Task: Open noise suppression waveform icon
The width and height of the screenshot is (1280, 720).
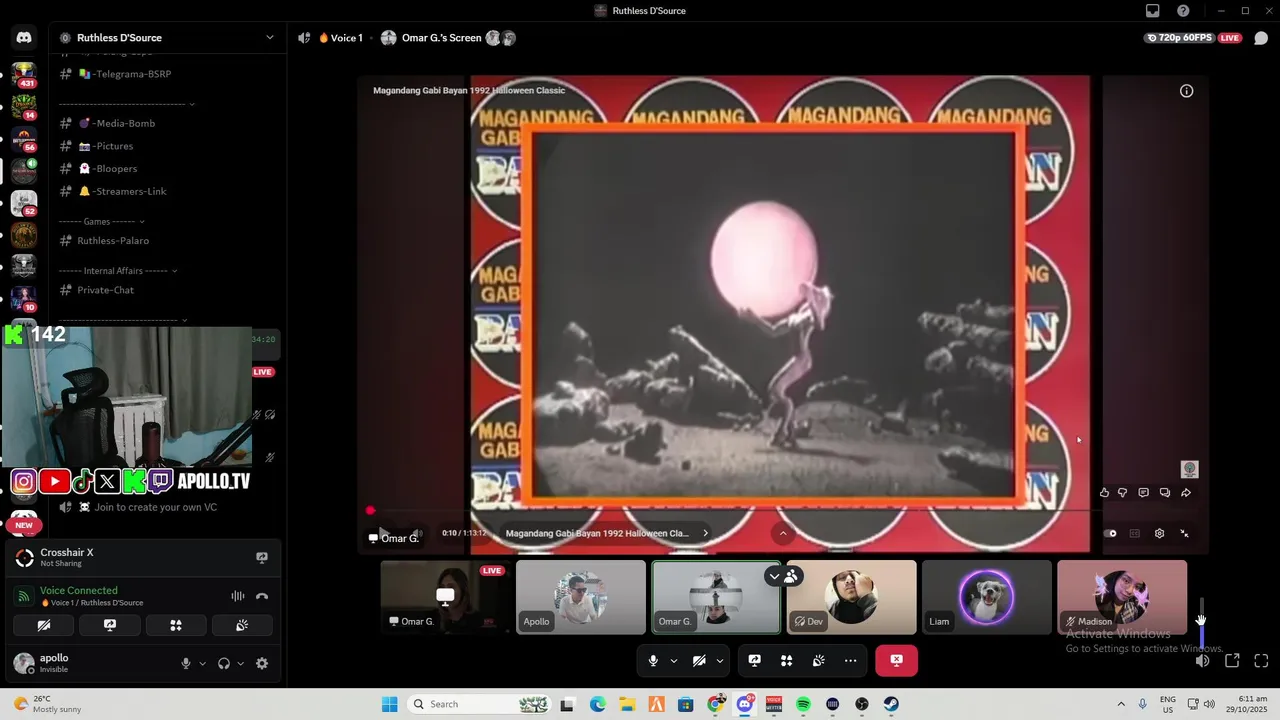Action: (x=238, y=596)
